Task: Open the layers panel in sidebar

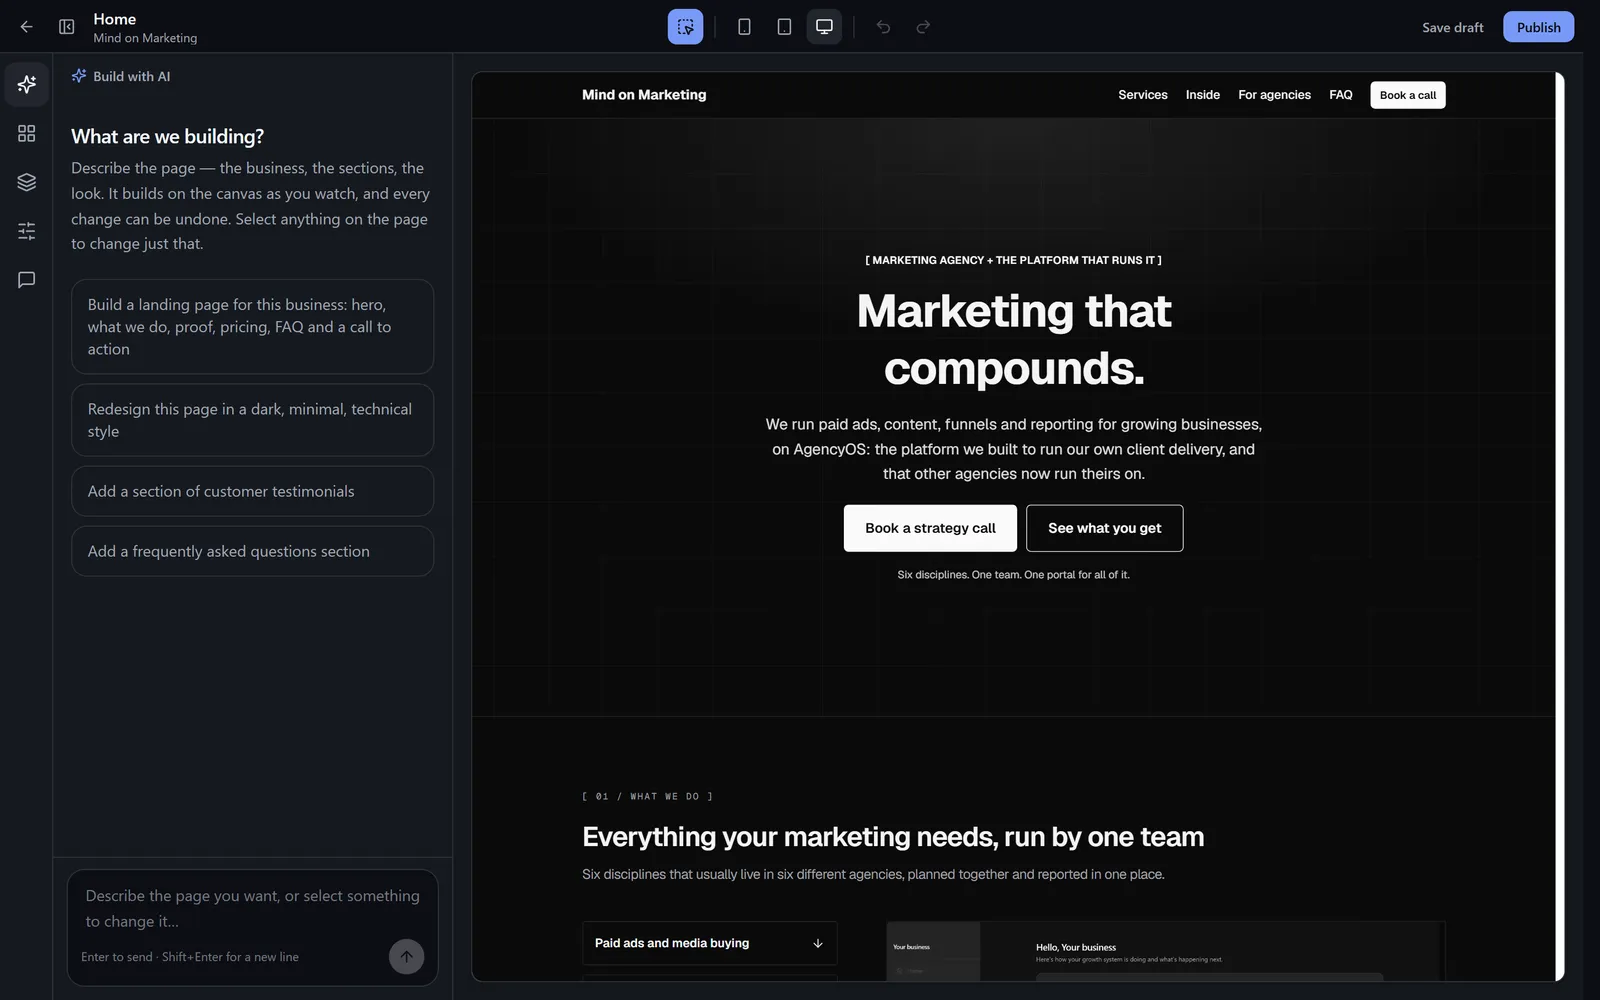Action: point(27,182)
